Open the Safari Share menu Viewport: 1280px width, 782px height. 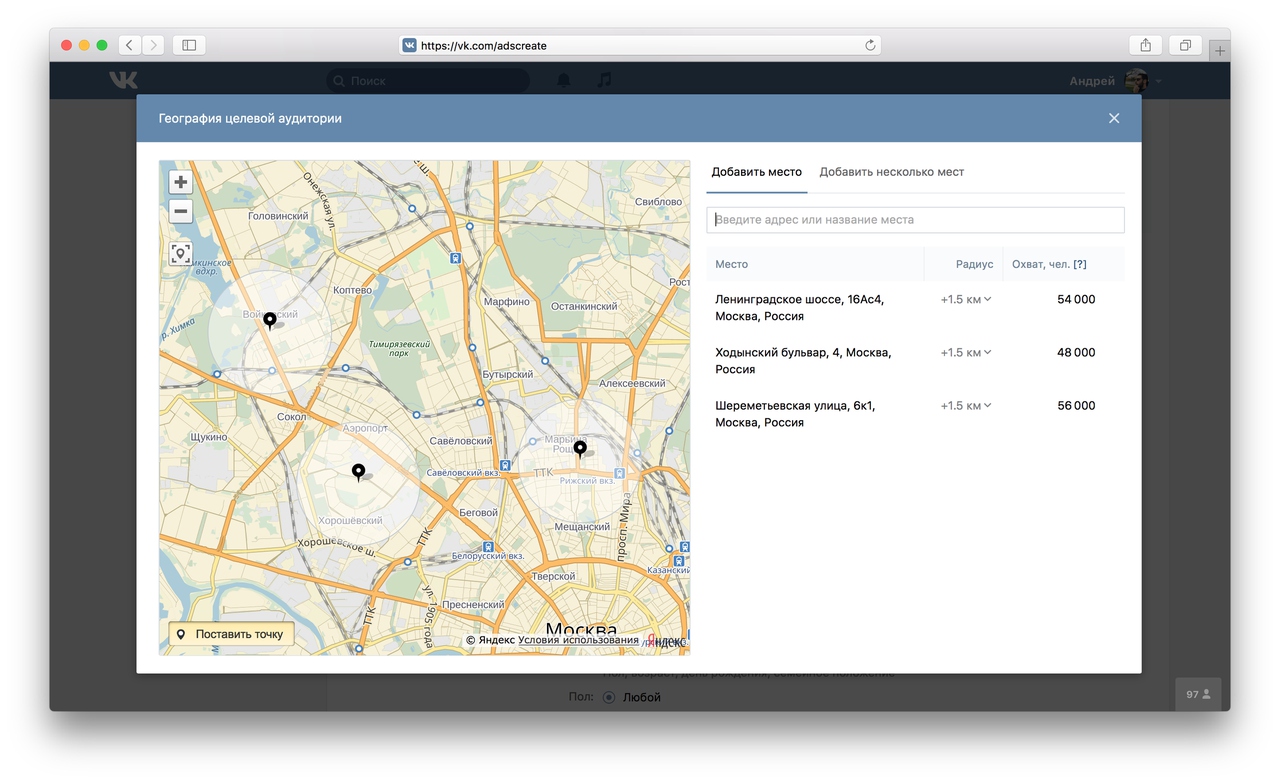click(x=1145, y=45)
